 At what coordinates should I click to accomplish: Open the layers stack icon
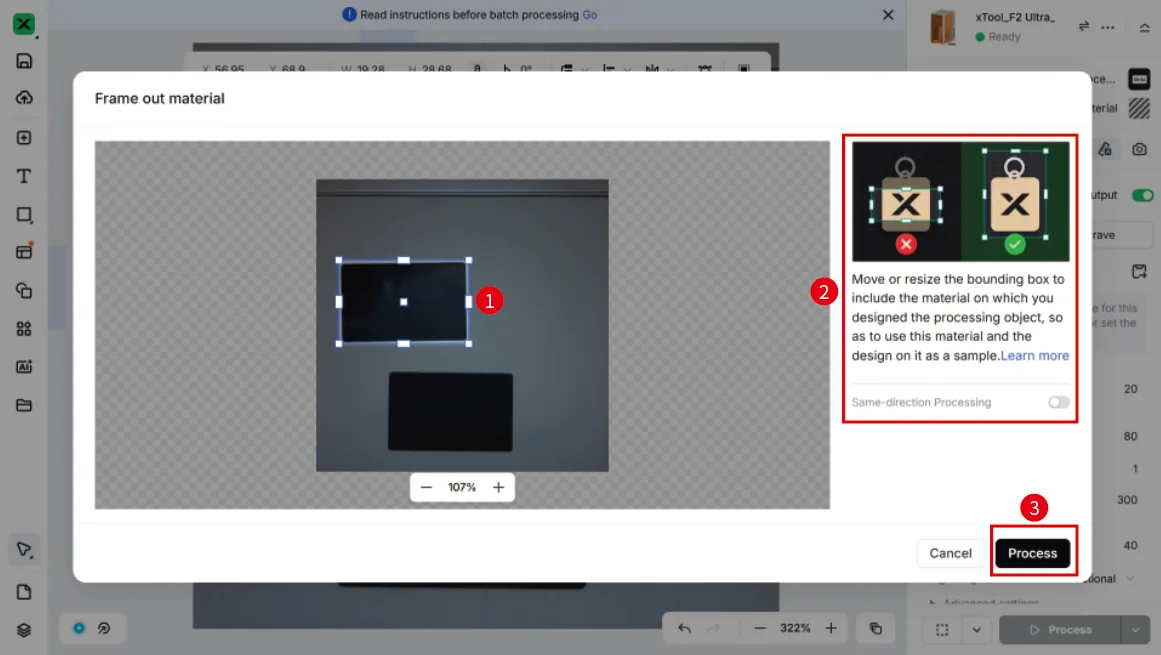[24, 630]
